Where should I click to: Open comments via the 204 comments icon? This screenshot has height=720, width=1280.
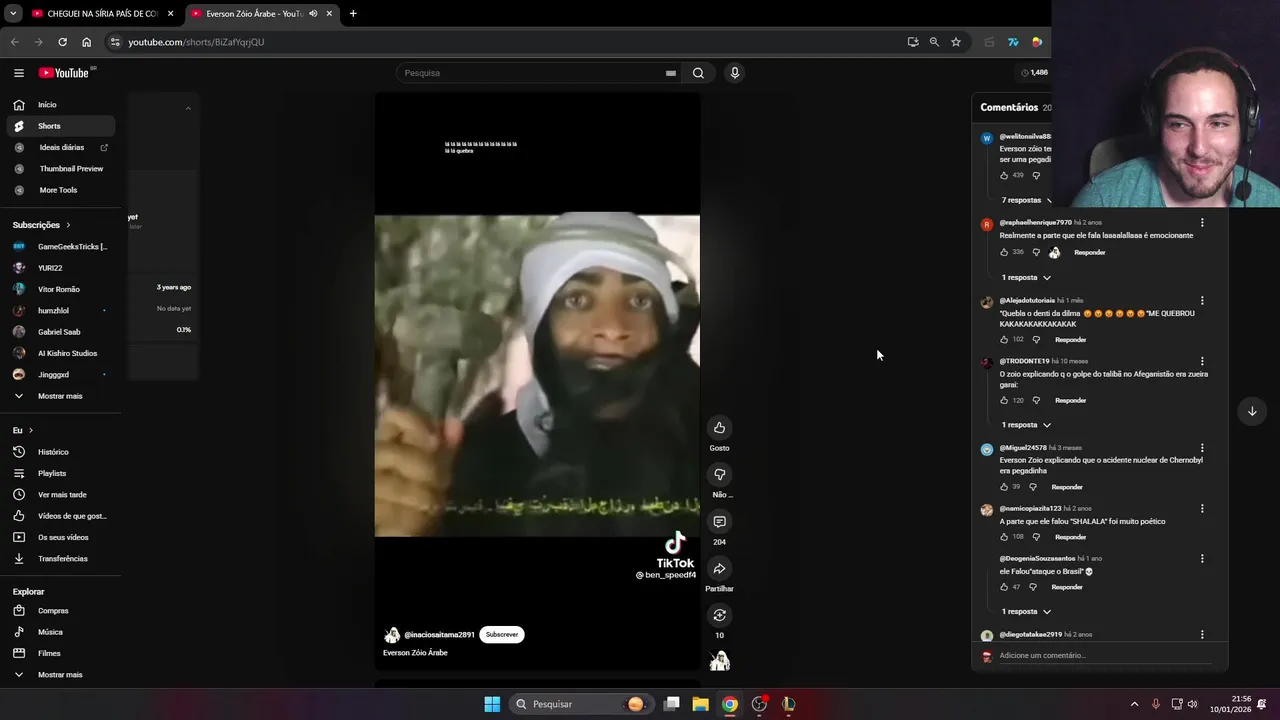pyautogui.click(x=719, y=522)
